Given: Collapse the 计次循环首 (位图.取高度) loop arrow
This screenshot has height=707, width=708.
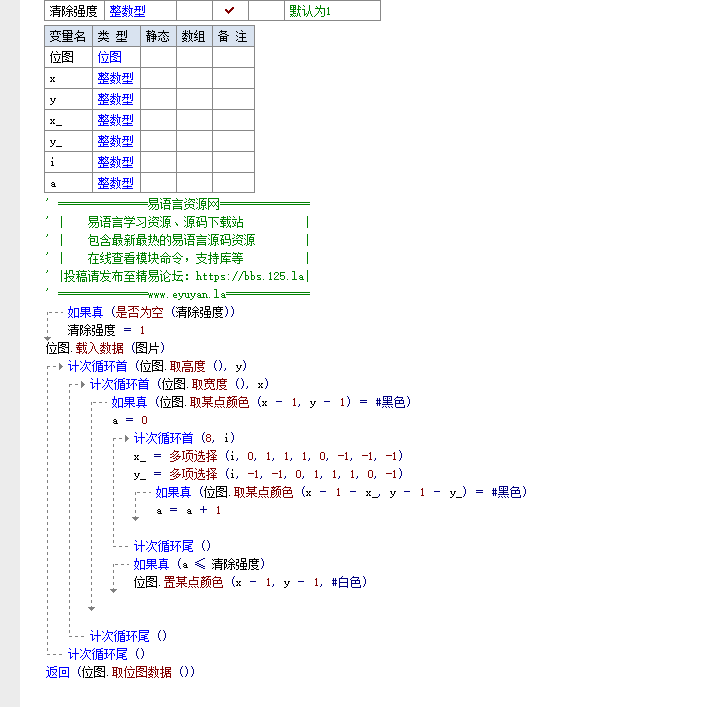Looking at the screenshot, I should point(61,366).
